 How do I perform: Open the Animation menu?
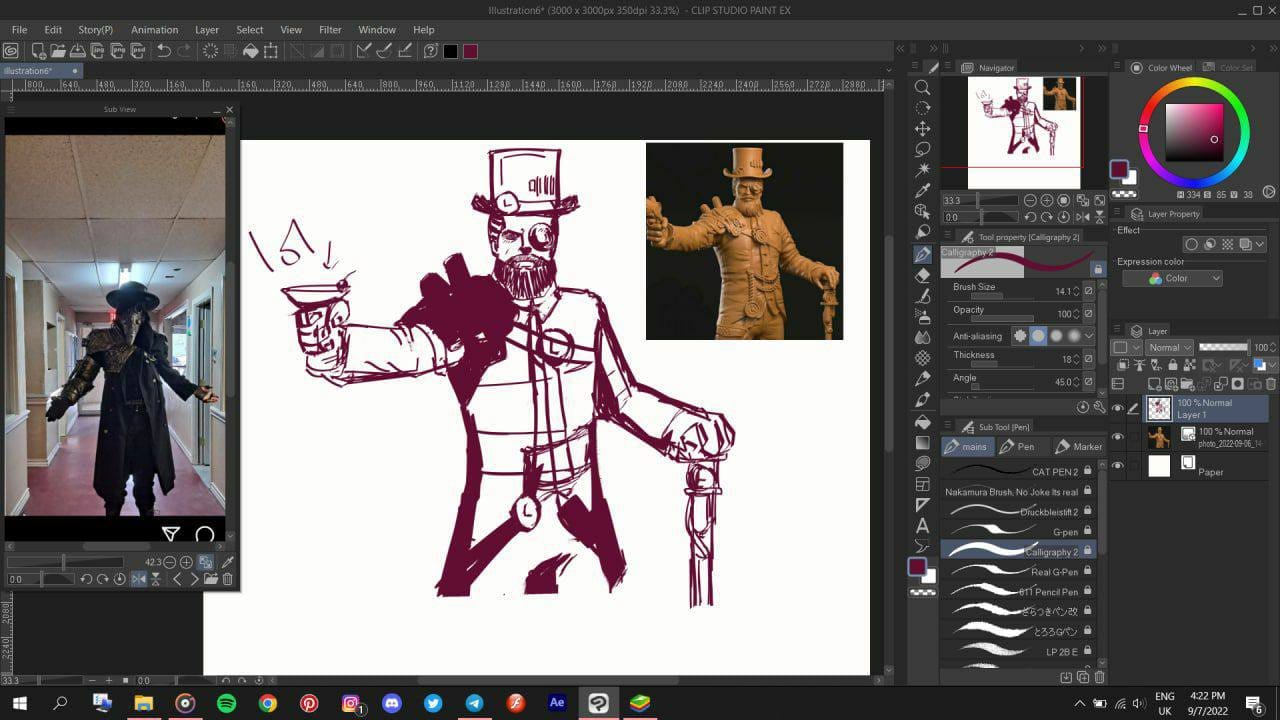pyautogui.click(x=154, y=30)
